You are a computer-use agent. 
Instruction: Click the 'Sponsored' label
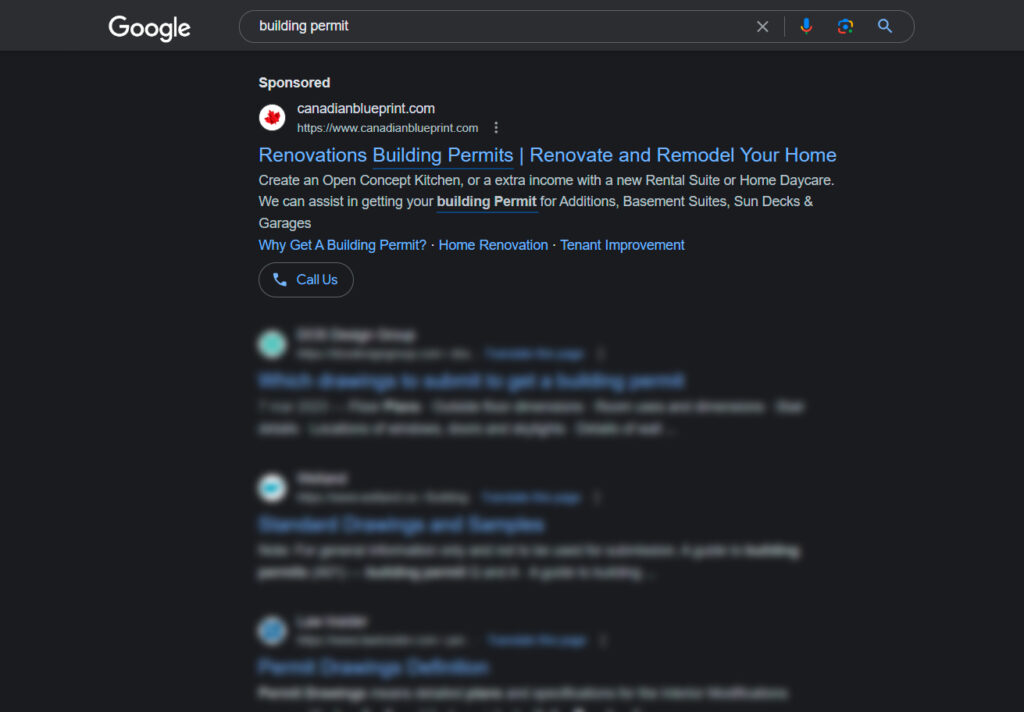(295, 83)
